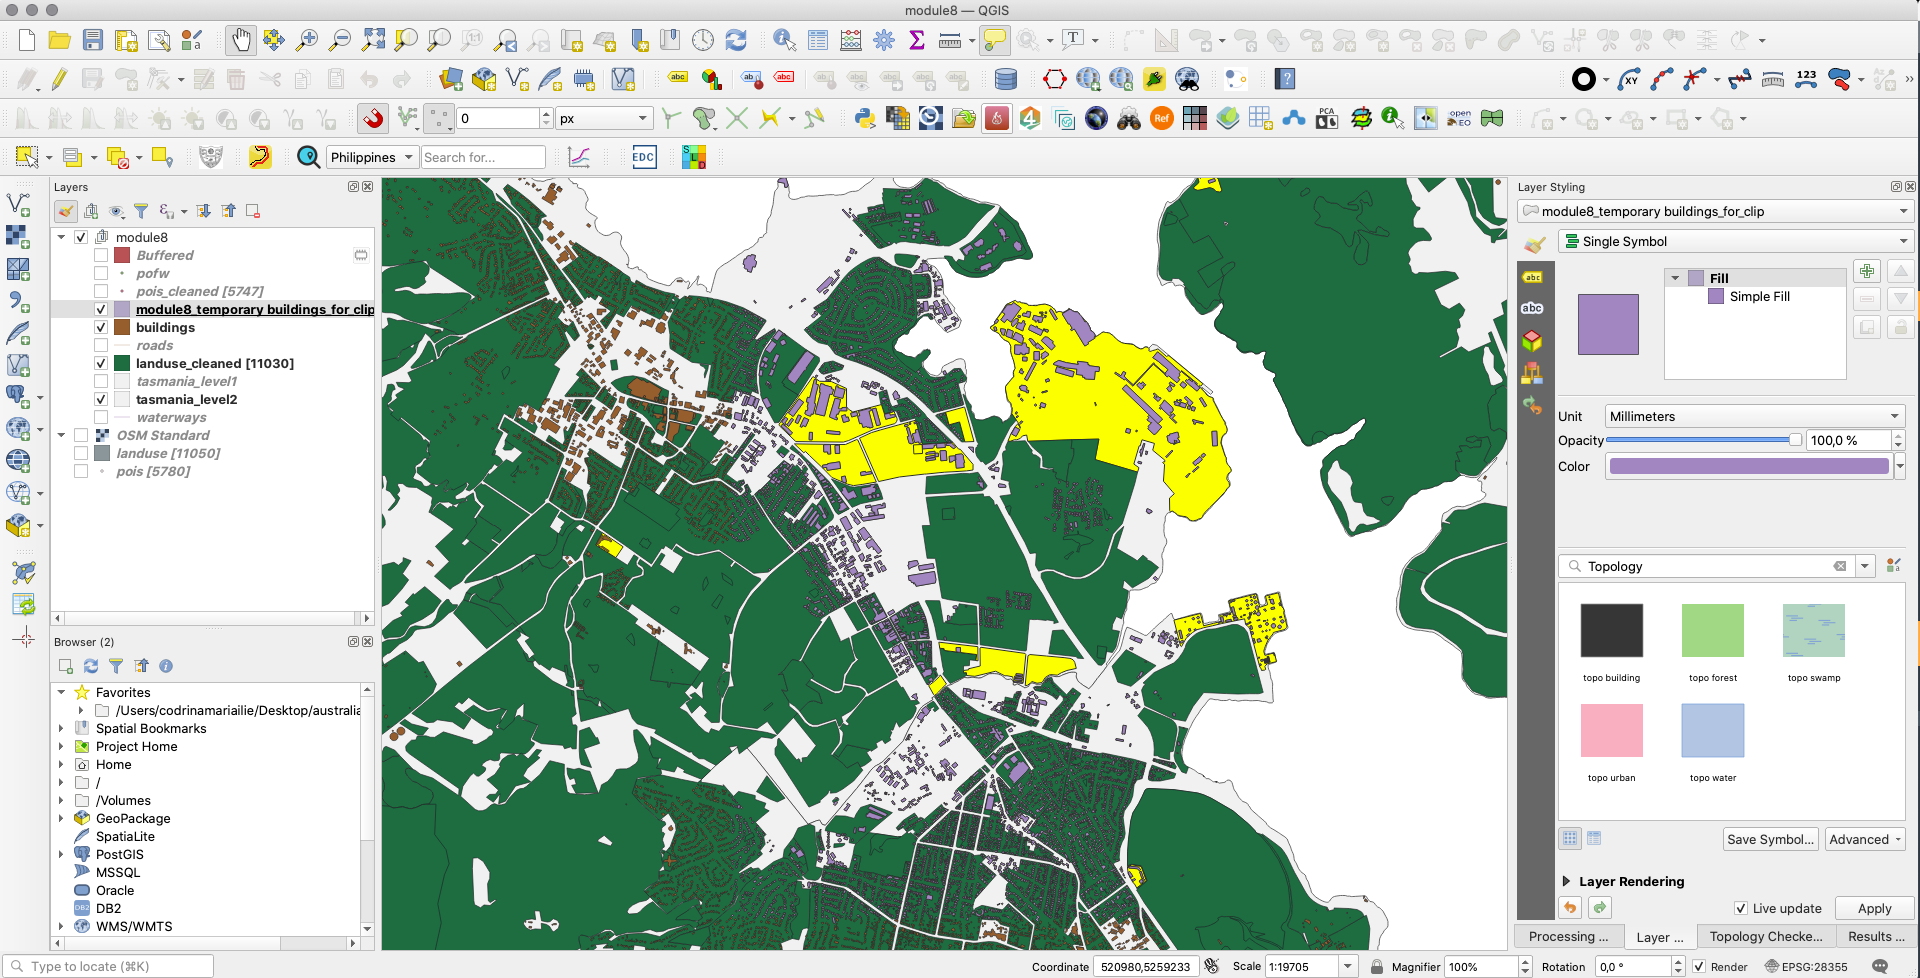The image size is (1920, 978).
Task: Open the Layer Styling panel from Layers toolbar
Action: (x=66, y=211)
